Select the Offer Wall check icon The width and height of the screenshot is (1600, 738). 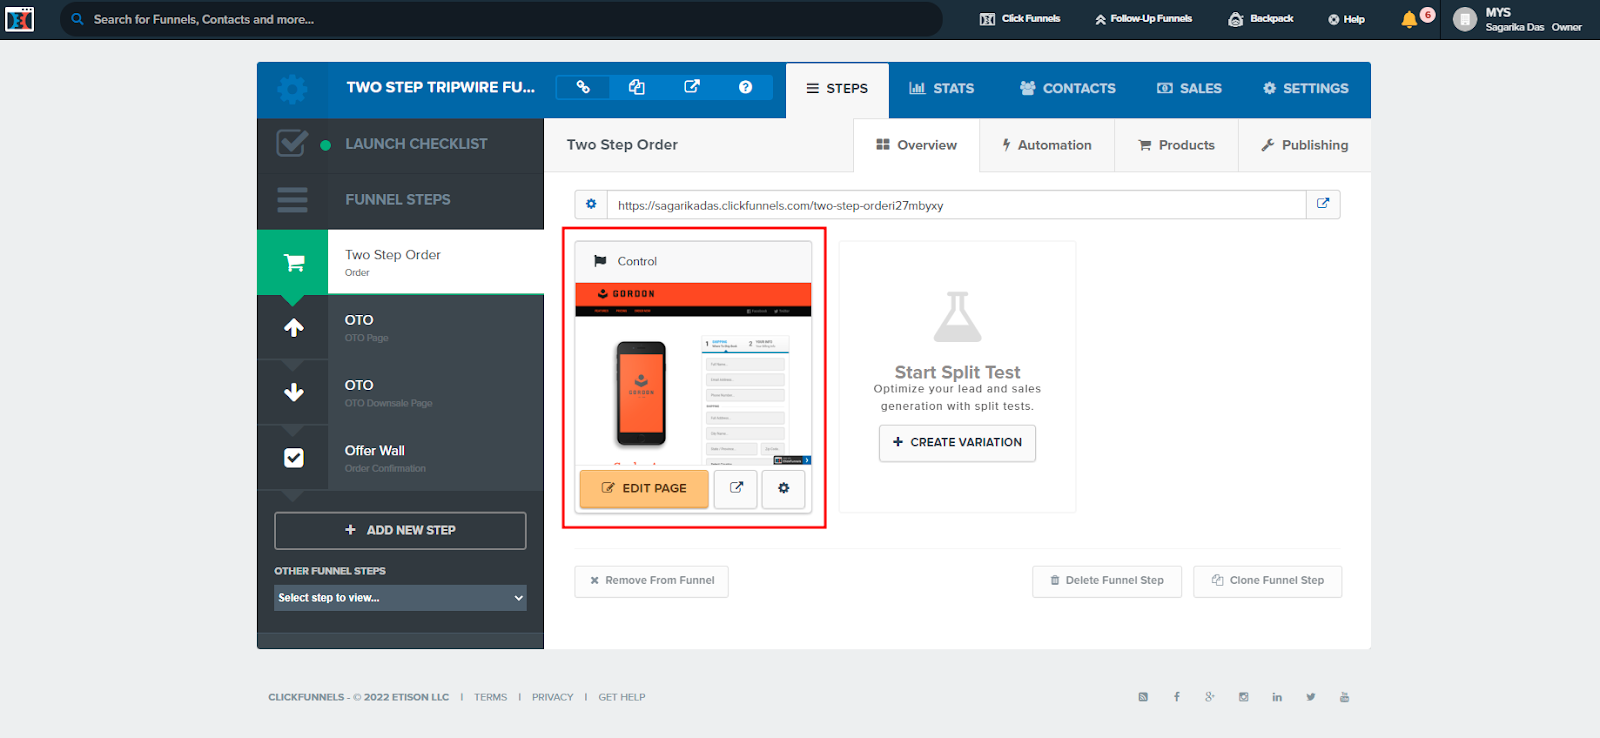tap(293, 457)
